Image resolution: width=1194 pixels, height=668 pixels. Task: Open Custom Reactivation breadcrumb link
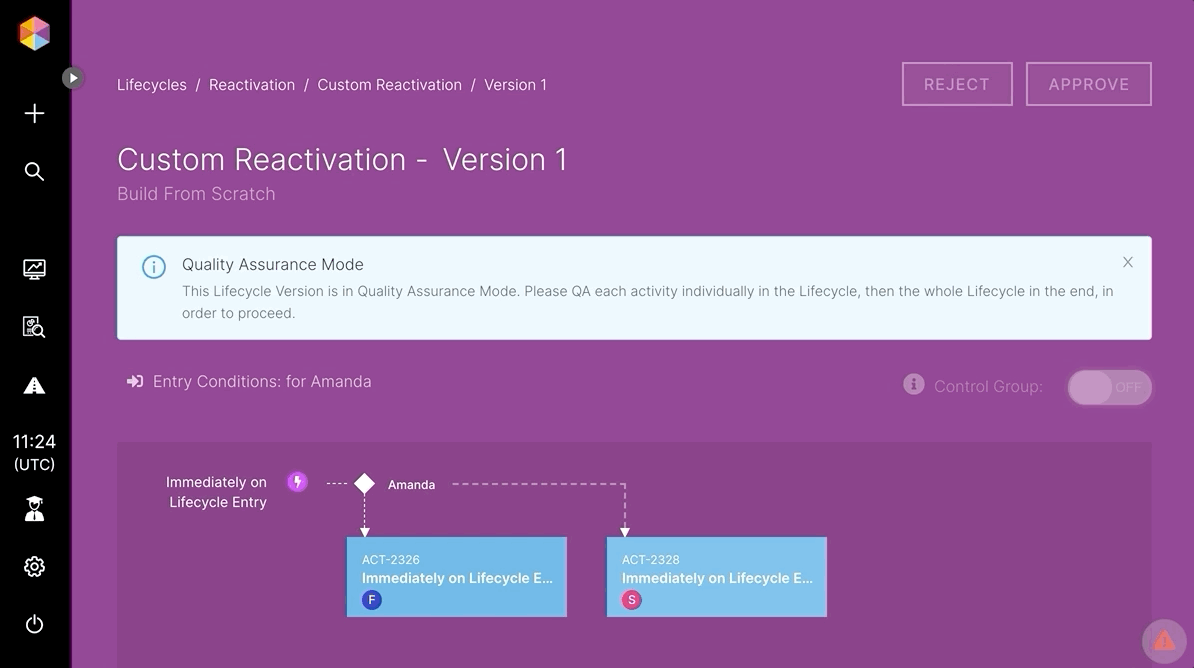[389, 85]
